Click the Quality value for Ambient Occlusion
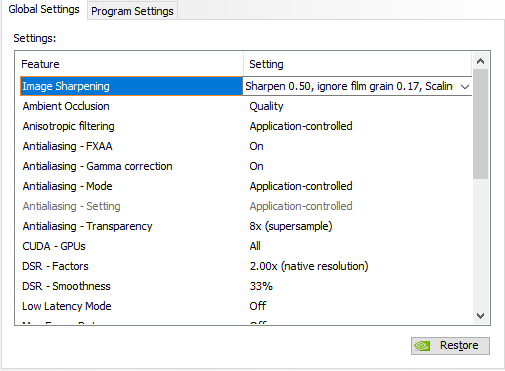 click(x=266, y=106)
